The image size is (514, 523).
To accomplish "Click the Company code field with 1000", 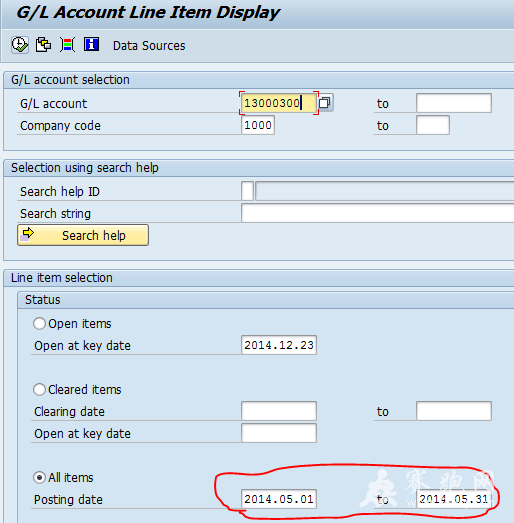I will point(258,125).
